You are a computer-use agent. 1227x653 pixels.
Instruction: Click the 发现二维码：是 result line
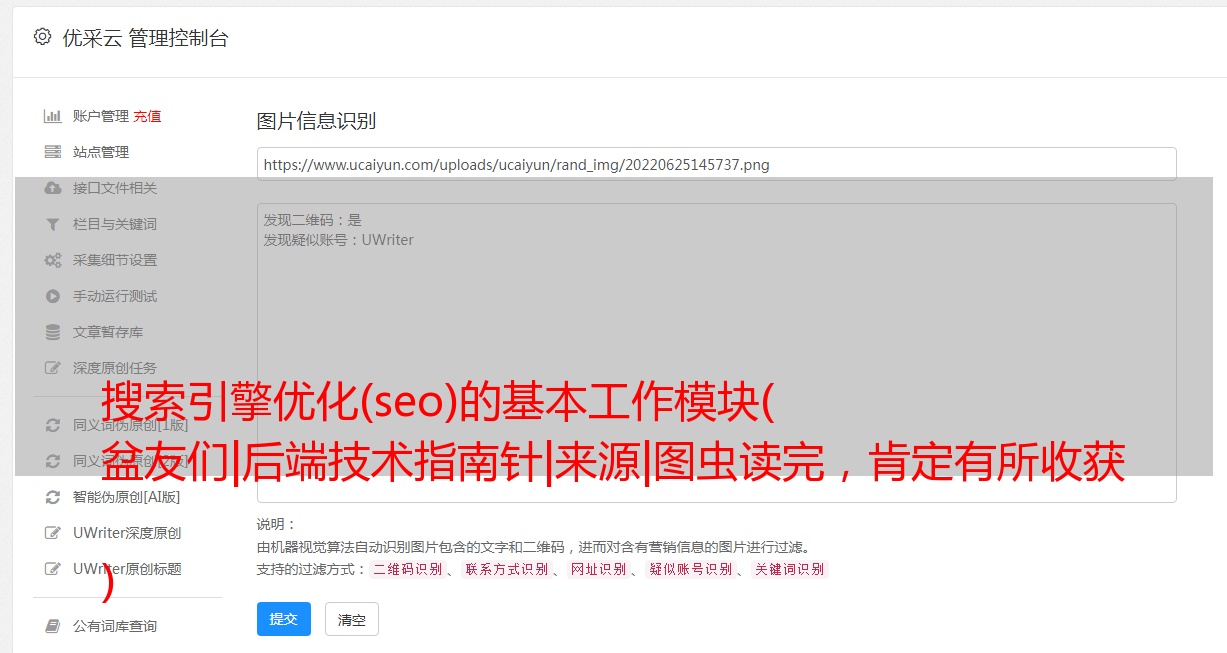313,220
